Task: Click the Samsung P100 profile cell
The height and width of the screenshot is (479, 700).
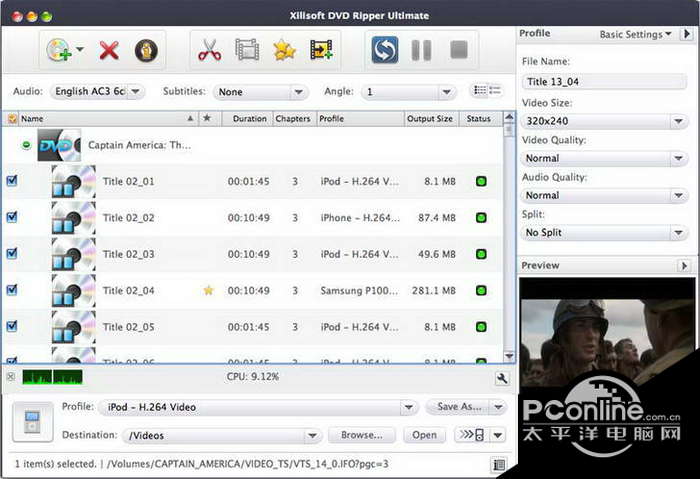Action: 359,291
